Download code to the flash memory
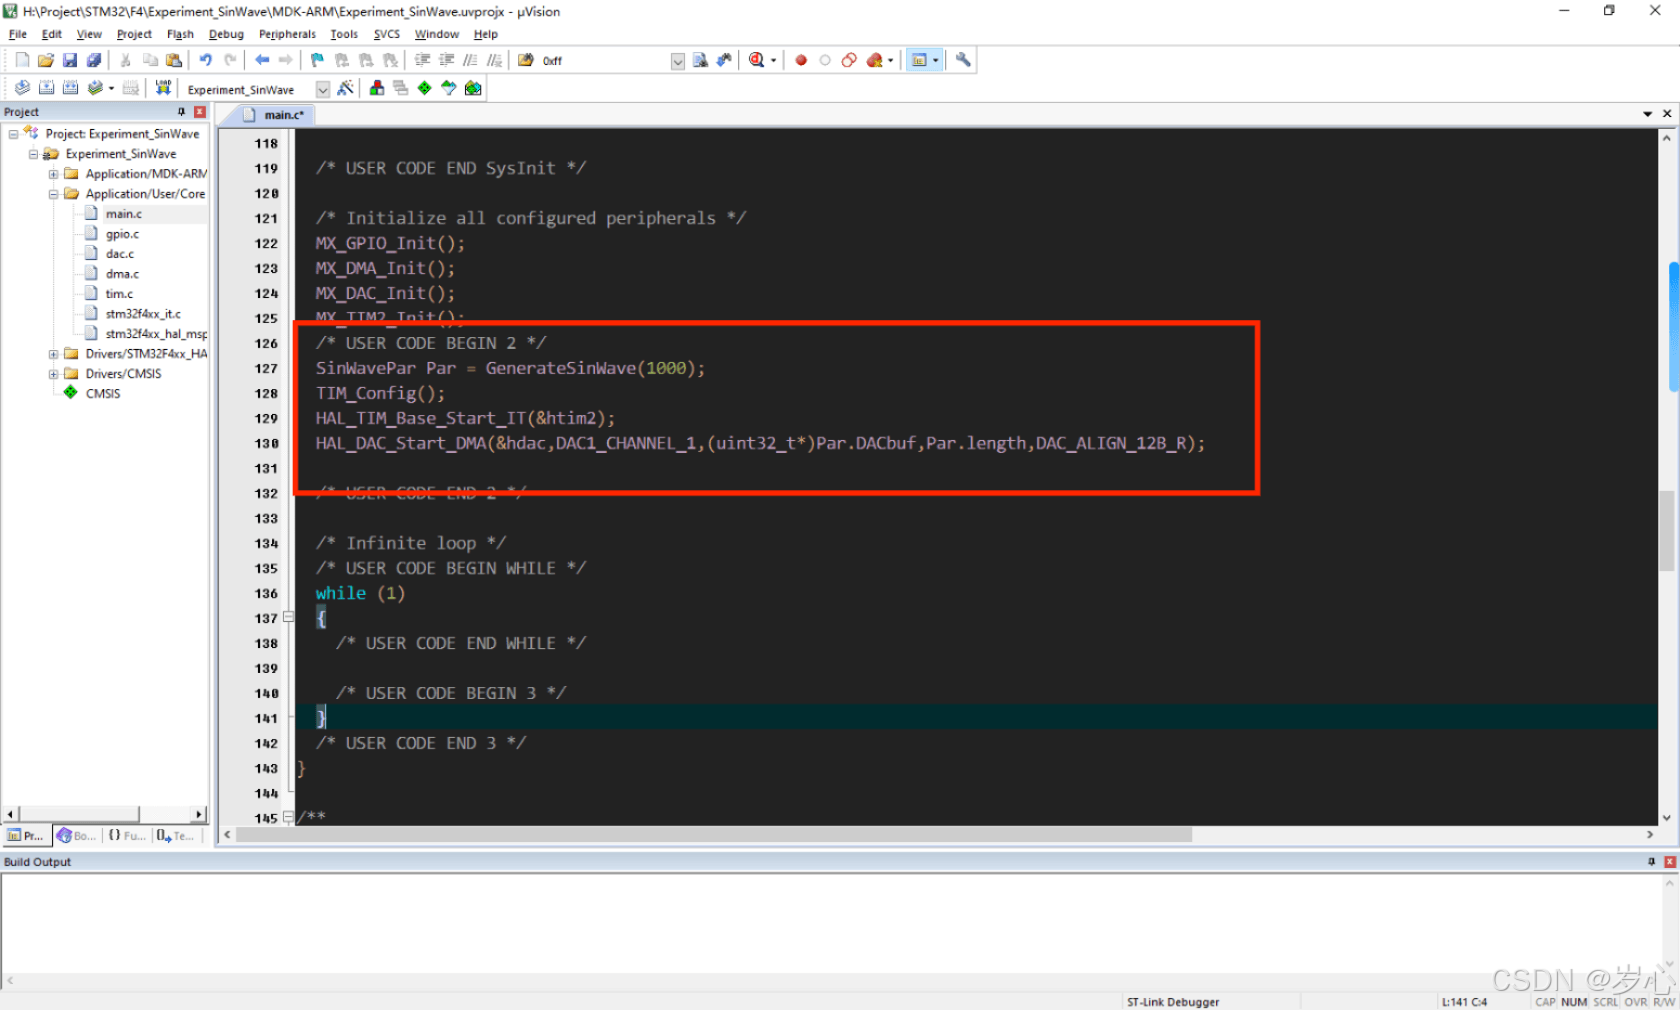This screenshot has height=1010, width=1680. (162, 87)
